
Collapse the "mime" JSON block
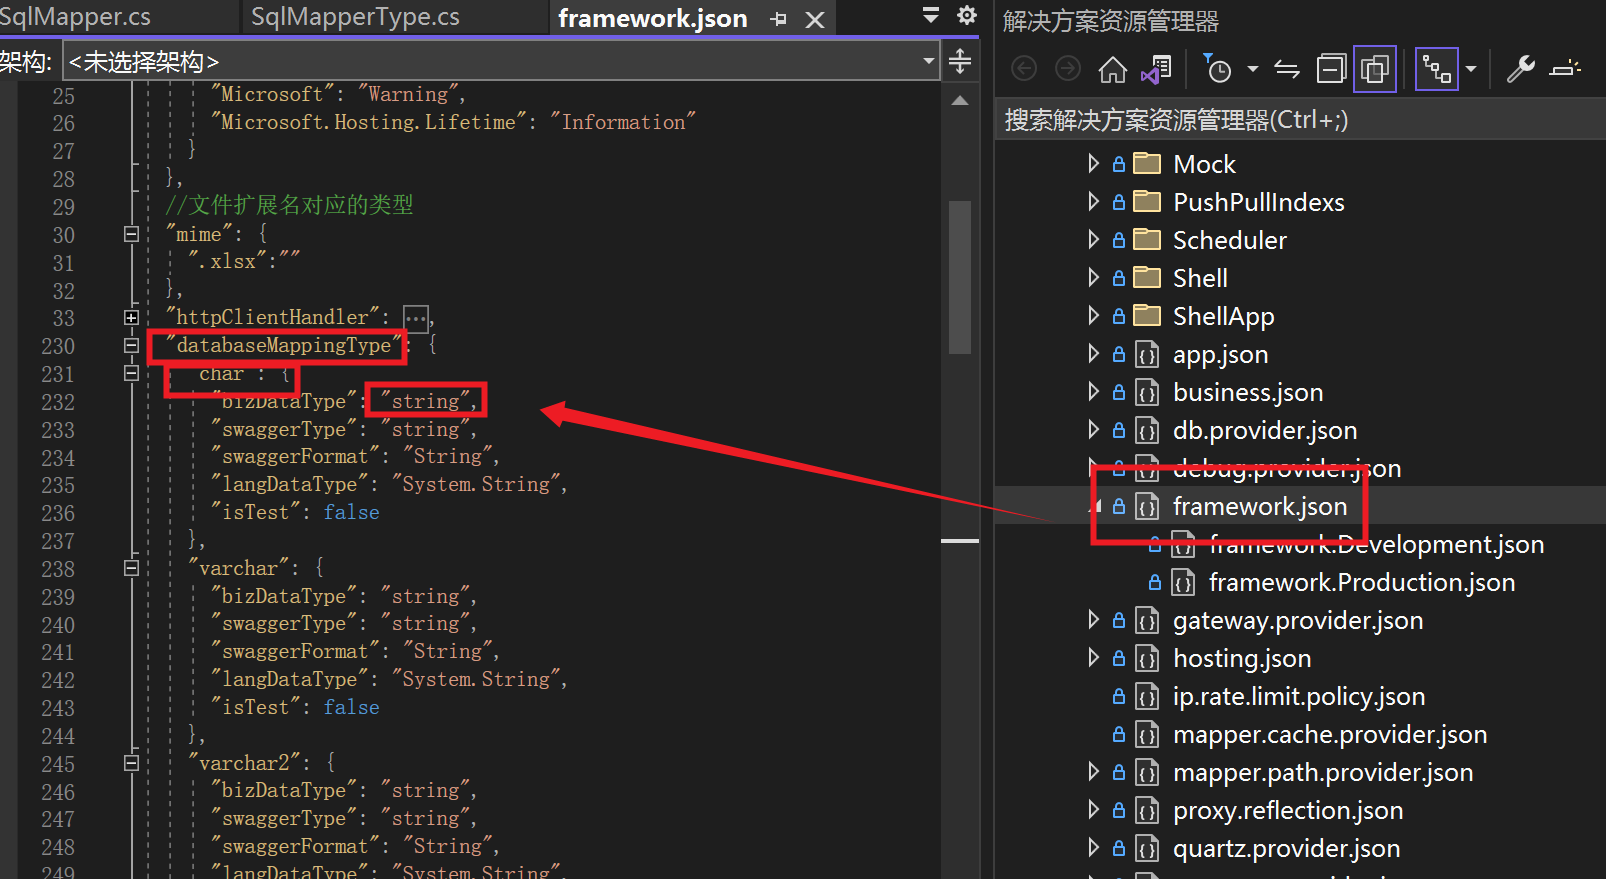(131, 234)
